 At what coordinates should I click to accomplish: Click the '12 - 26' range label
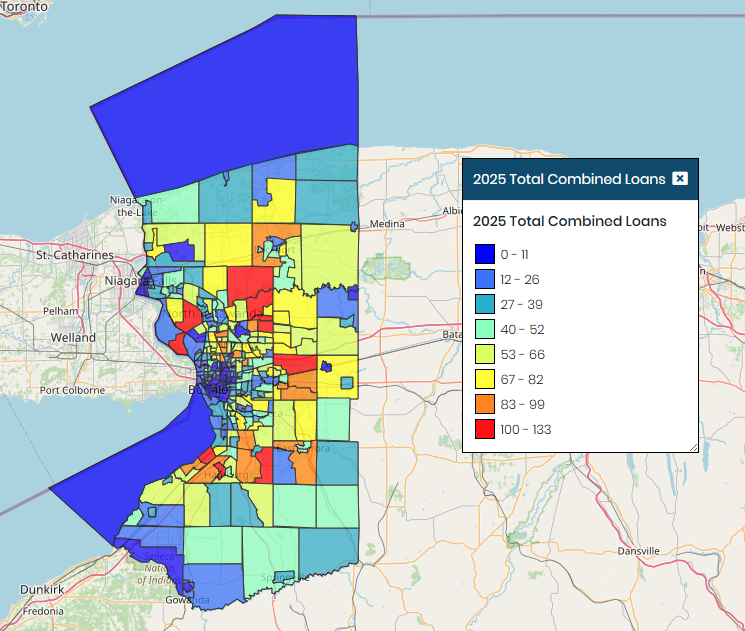pos(519,279)
